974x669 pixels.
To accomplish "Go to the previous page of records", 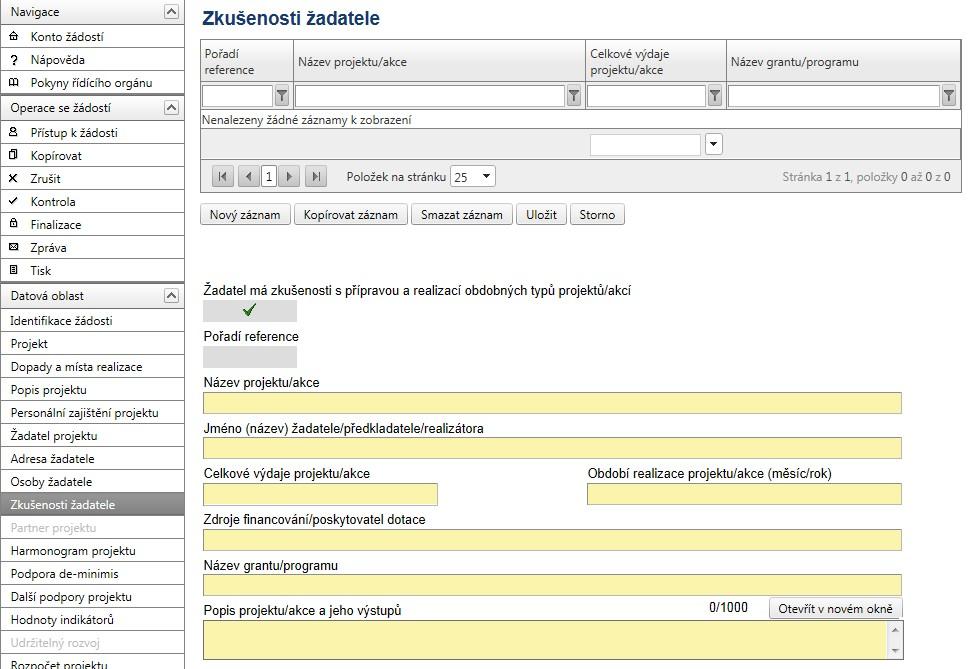I will (x=248, y=177).
